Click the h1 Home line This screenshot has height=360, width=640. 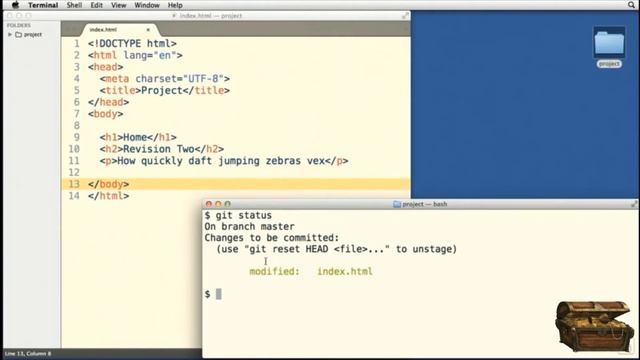[x=138, y=138]
